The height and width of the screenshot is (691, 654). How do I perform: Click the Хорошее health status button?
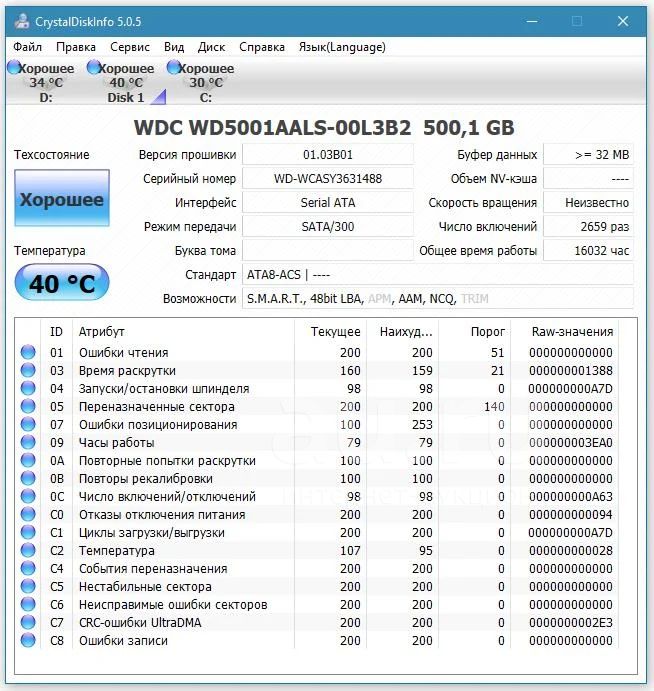(x=62, y=198)
